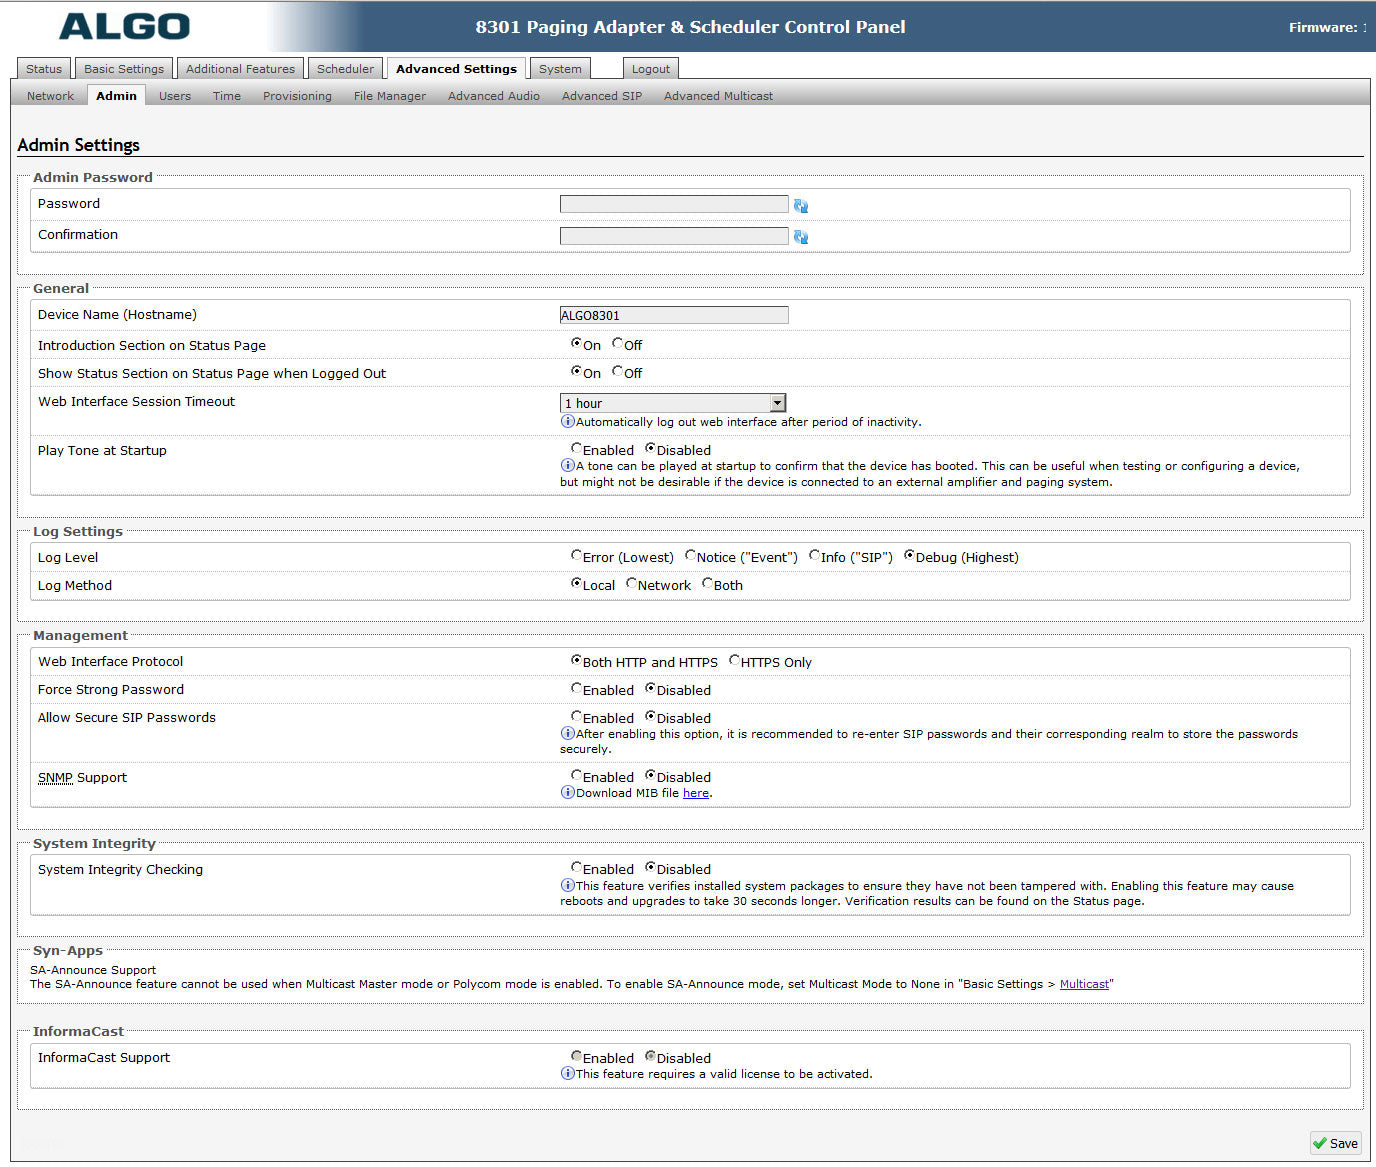Switch to the Advanced Audio tab
This screenshot has height=1167, width=1376.
pyautogui.click(x=493, y=95)
